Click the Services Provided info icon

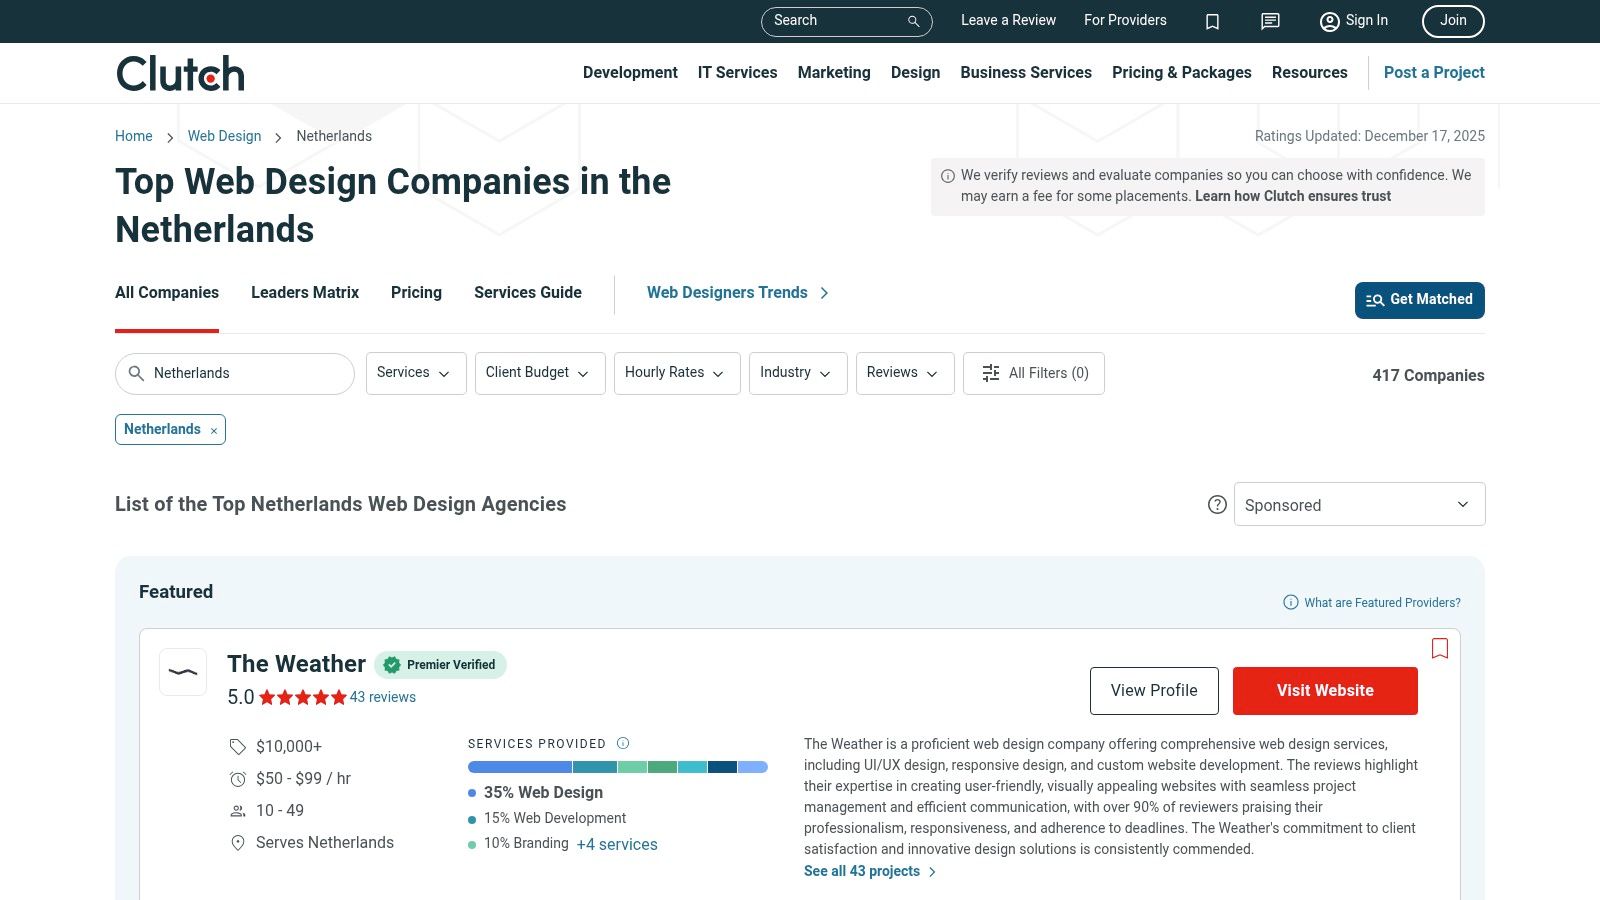(623, 743)
